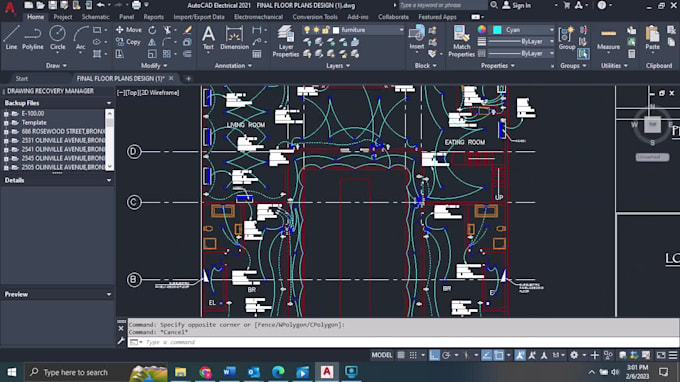This screenshot has width=680, height=382.
Task: Collapse the Backup Files section
Action: [108, 103]
